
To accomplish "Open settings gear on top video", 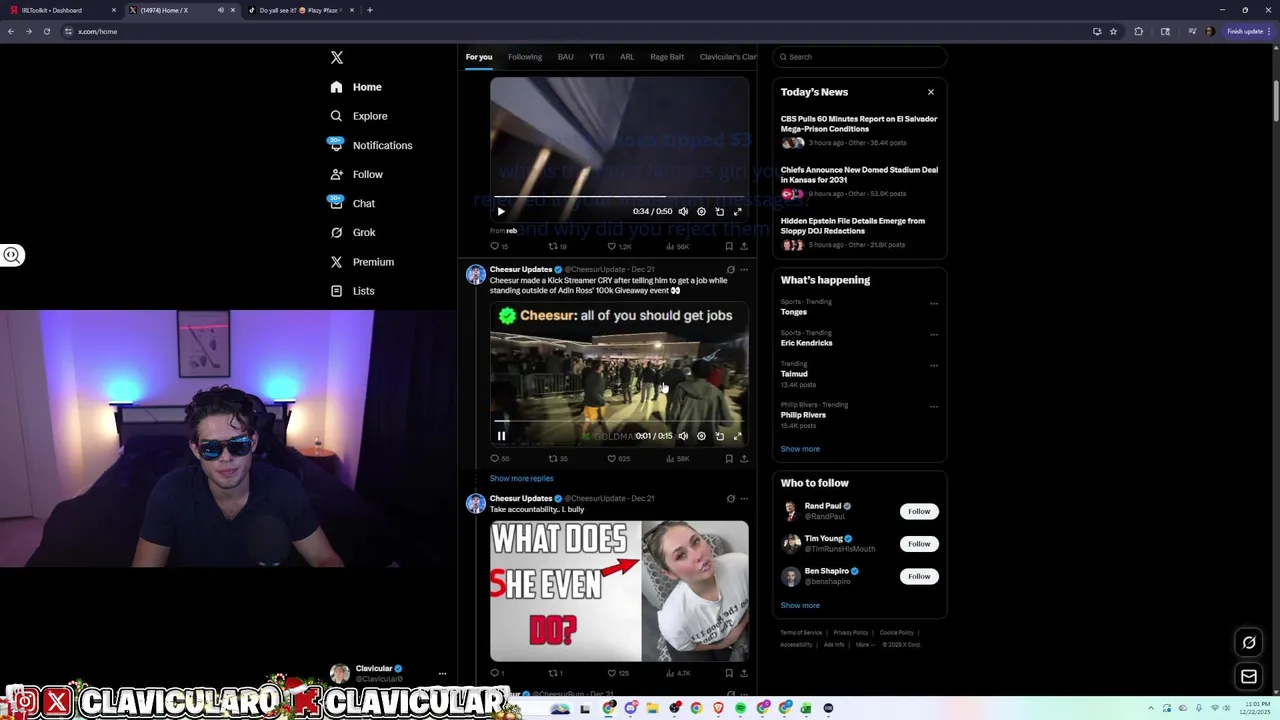I will 701,211.
